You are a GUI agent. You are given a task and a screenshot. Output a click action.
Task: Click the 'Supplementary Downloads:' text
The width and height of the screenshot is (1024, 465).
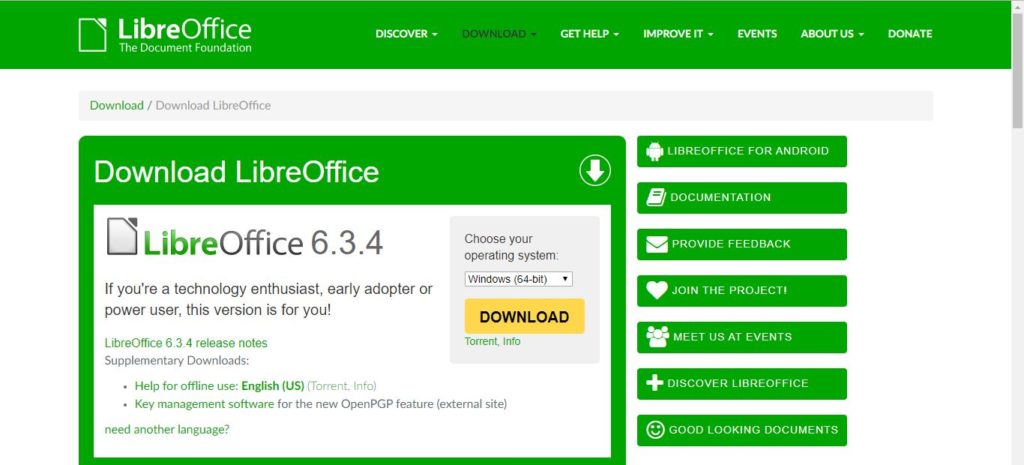(x=177, y=361)
